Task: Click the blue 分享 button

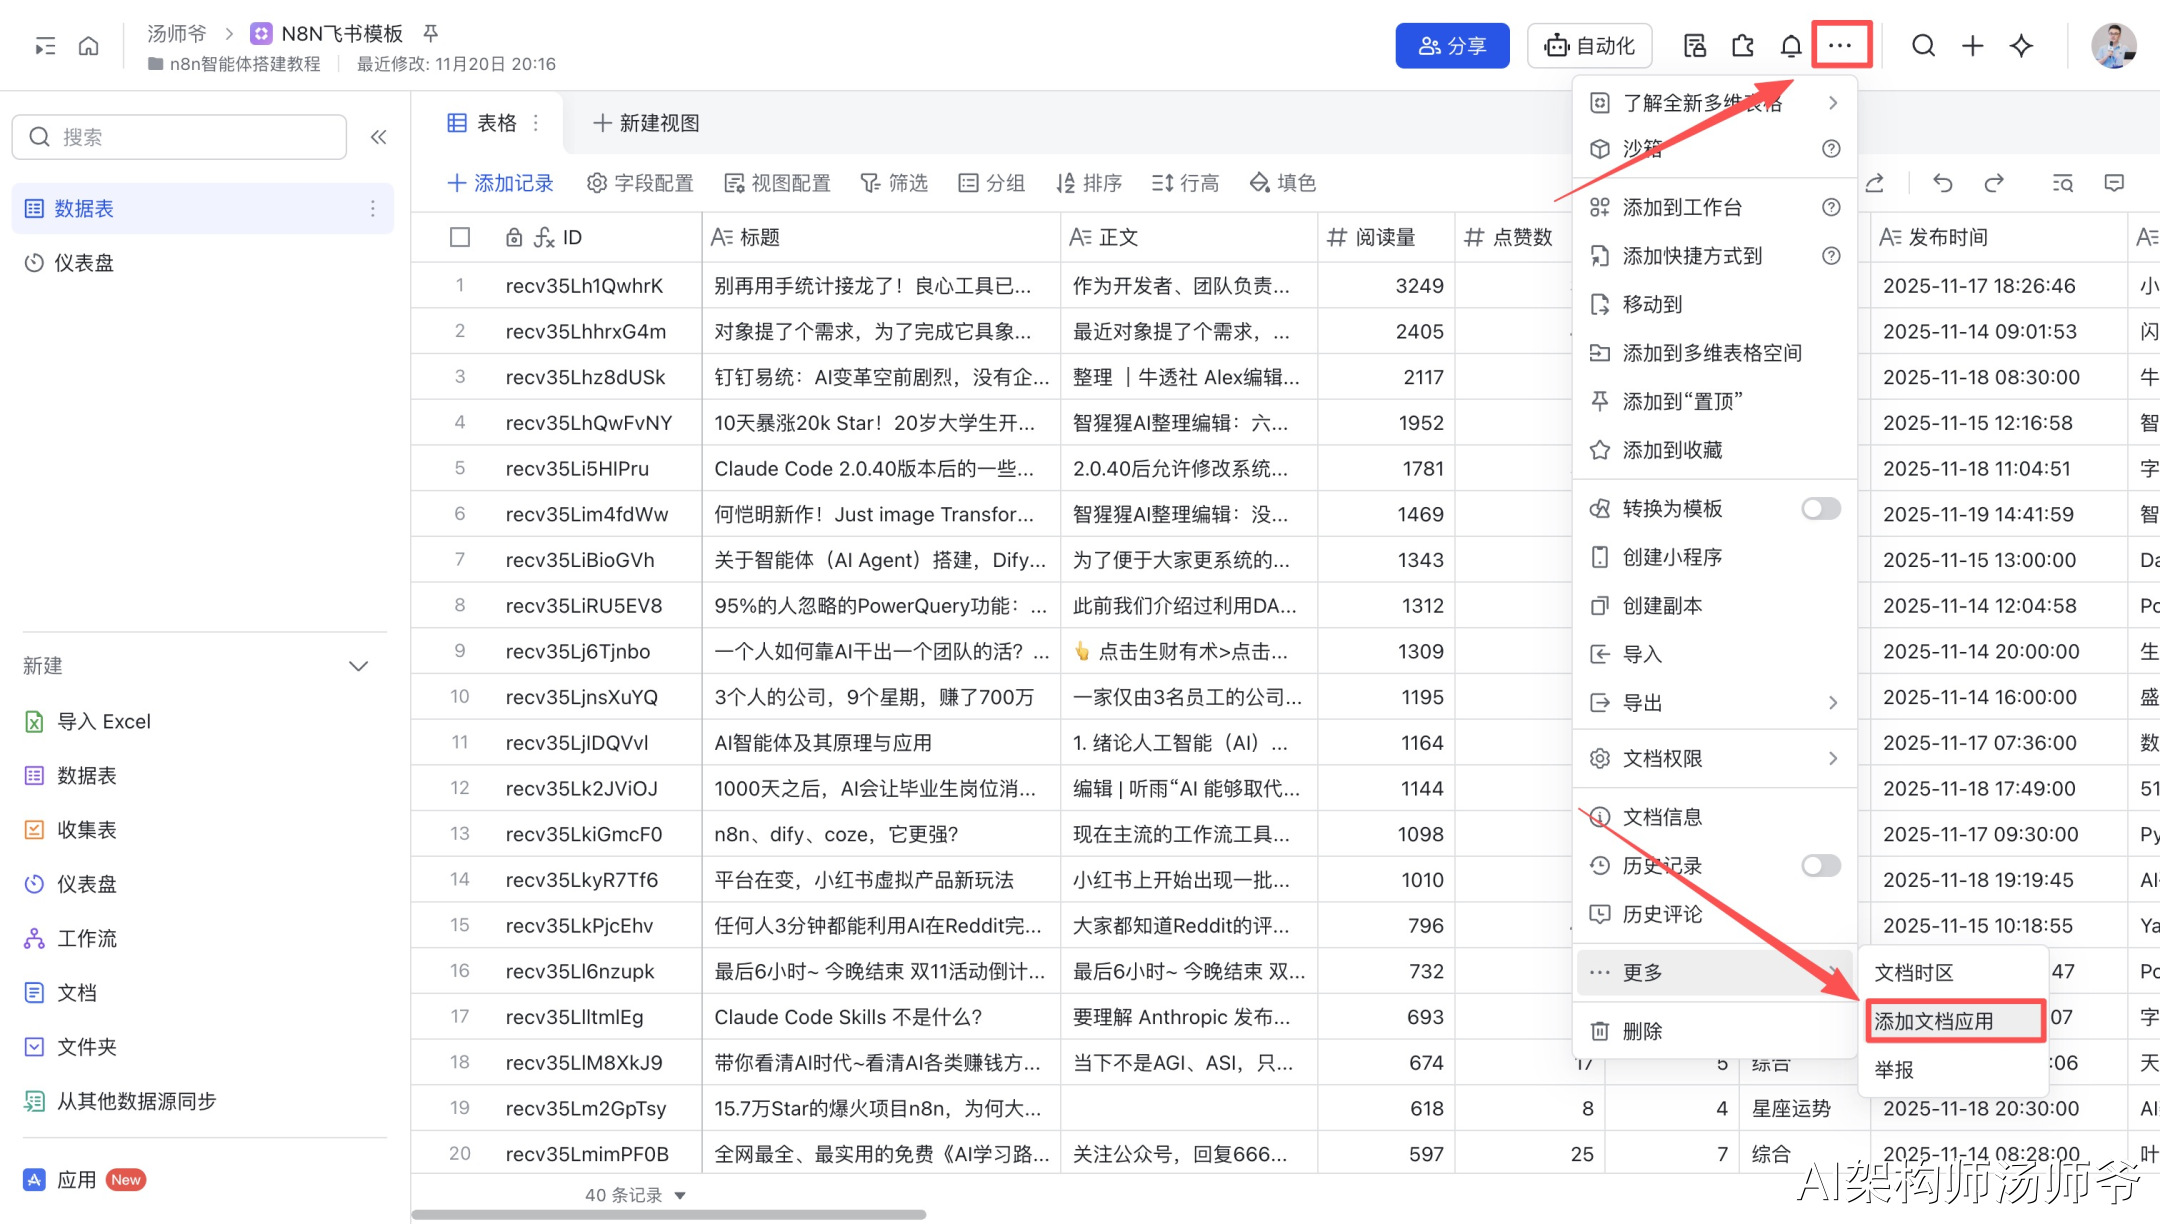Action: click(1452, 46)
